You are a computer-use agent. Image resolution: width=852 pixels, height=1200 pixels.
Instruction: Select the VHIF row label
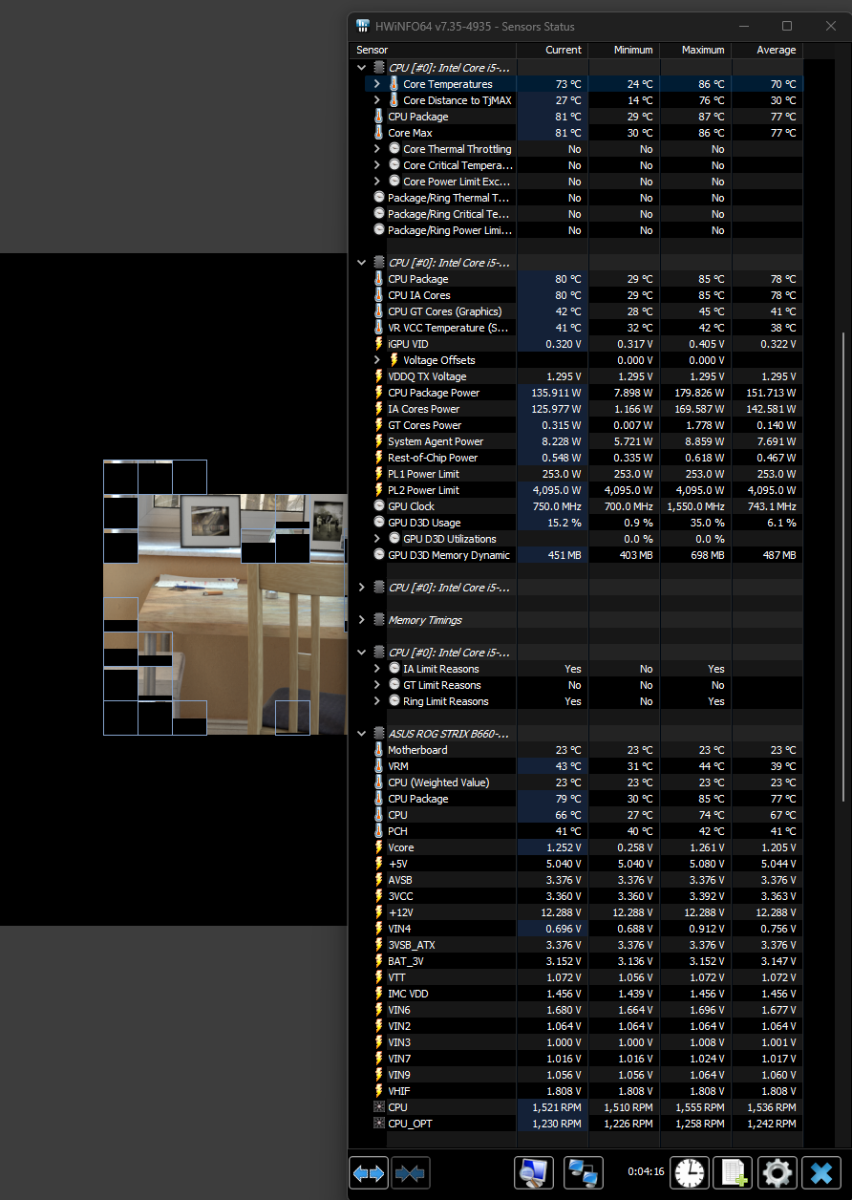[x=399, y=1091]
